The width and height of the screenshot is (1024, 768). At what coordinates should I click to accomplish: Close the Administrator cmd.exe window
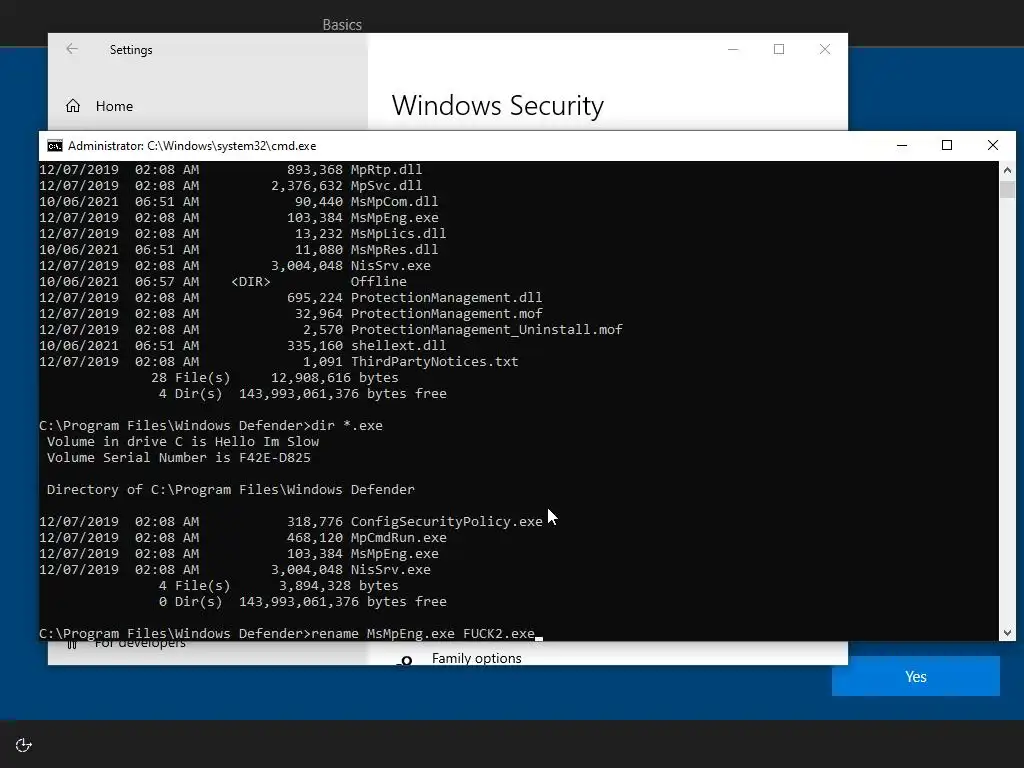coord(993,146)
